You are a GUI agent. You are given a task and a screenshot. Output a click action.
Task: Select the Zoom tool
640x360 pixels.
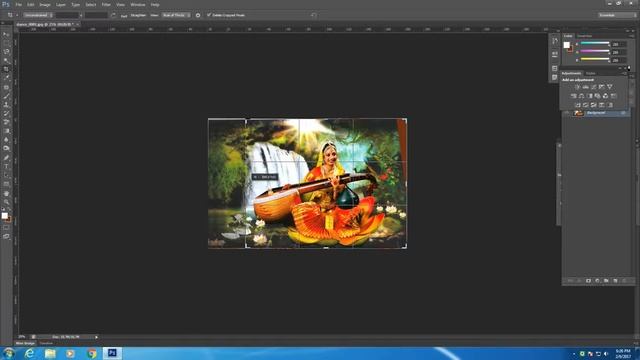(6, 202)
